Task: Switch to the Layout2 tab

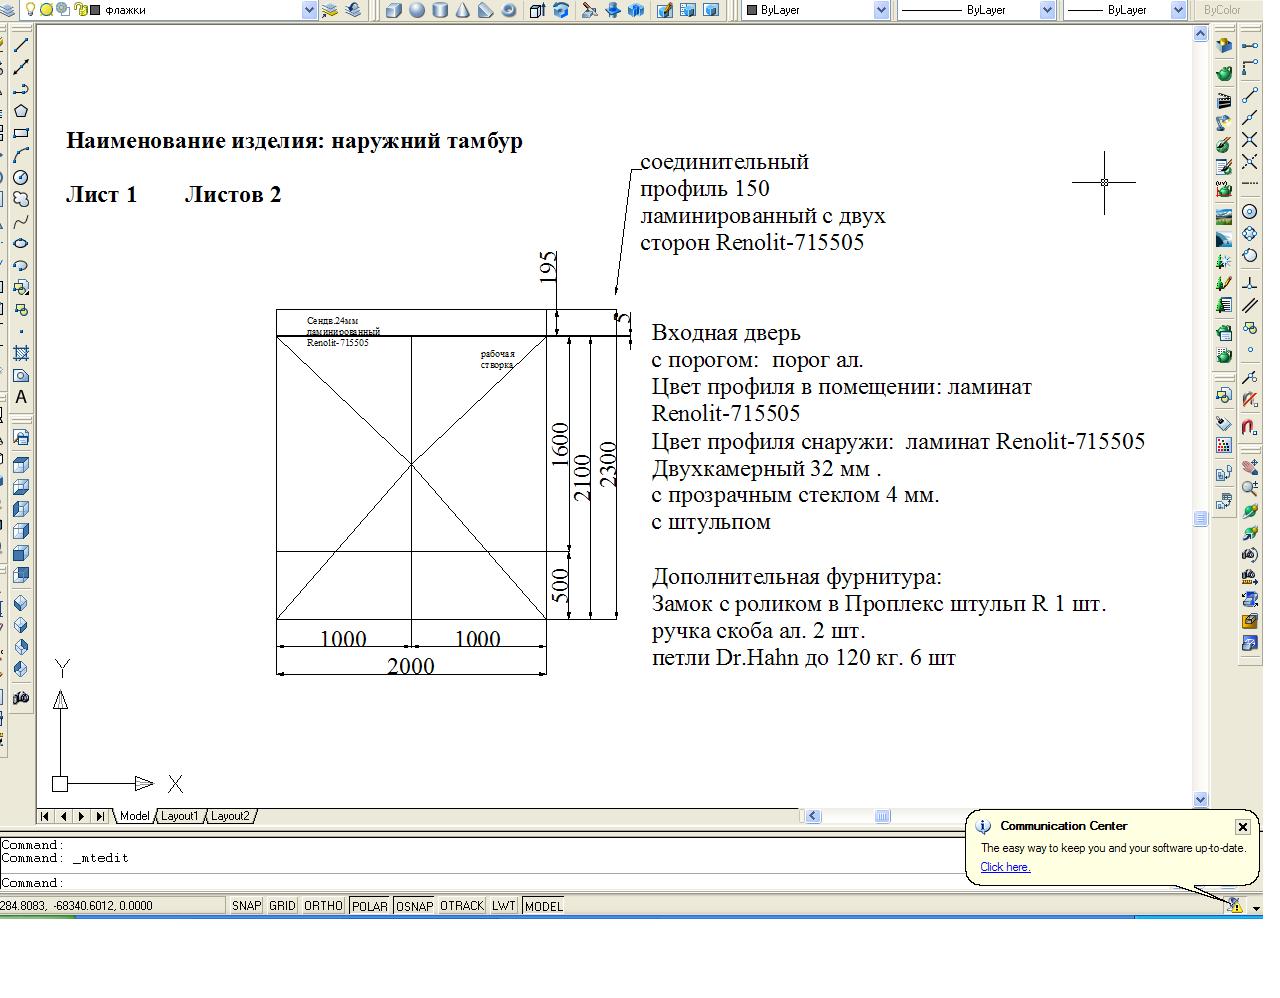Action: [230, 816]
